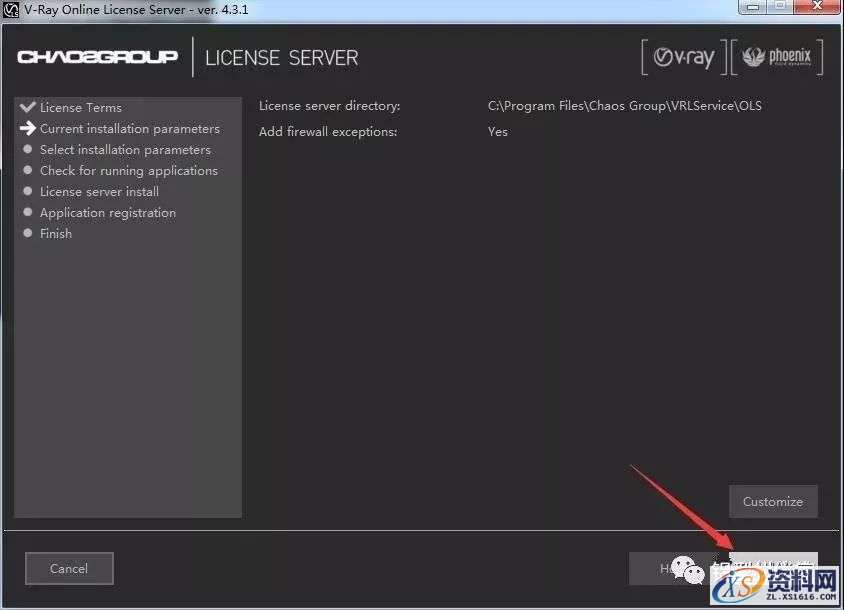
Task: Click the arrow marker beside Current installation parameters
Action: [x=27, y=128]
